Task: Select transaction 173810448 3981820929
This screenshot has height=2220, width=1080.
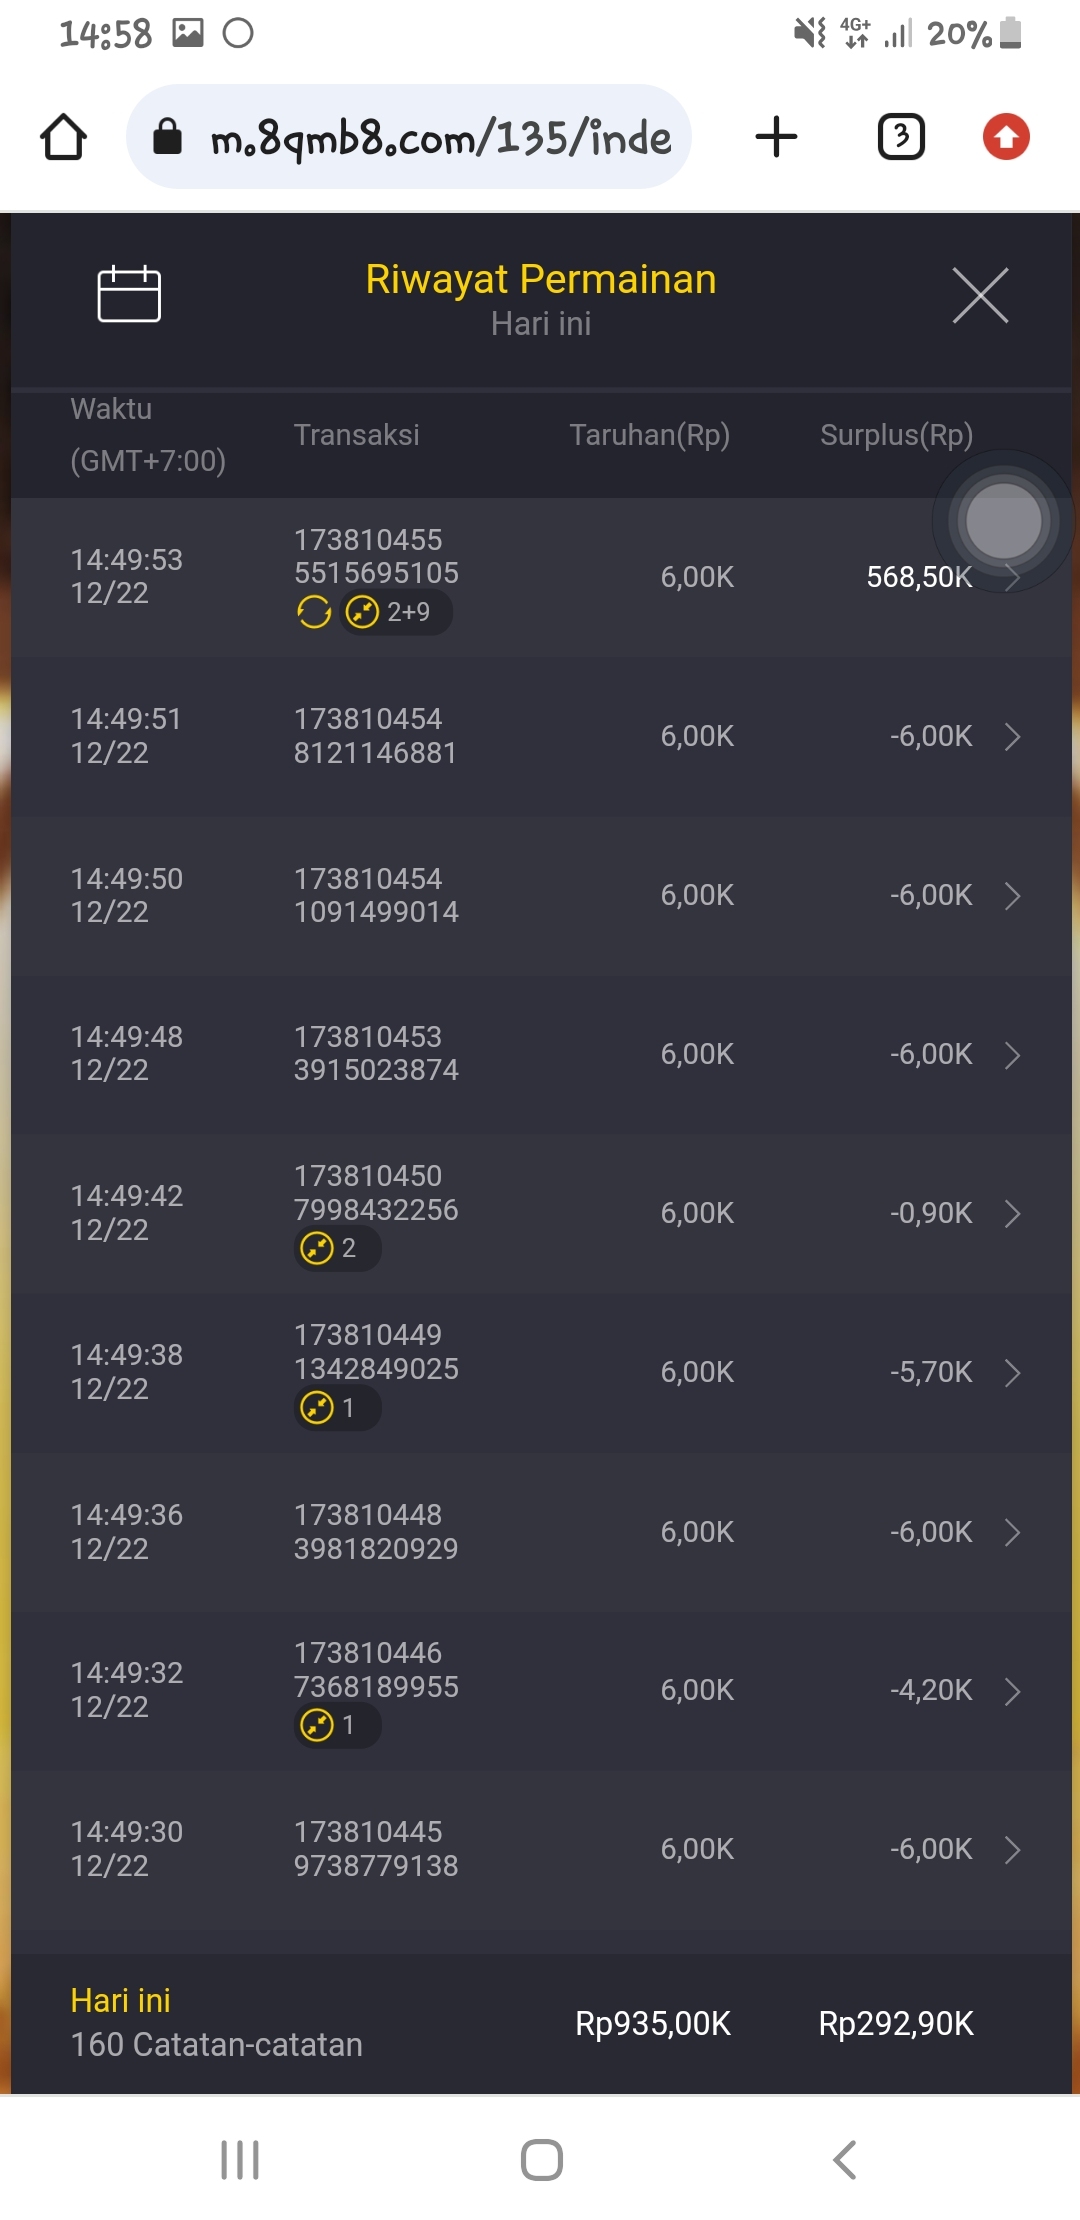Action: coord(375,1532)
